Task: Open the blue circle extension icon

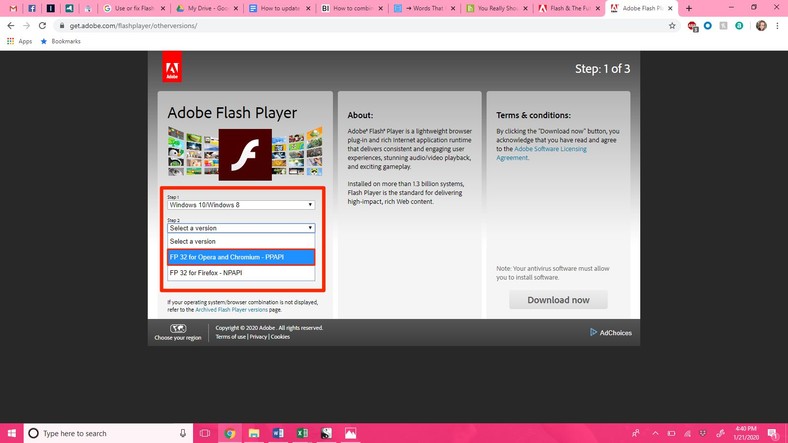Action: [x=708, y=26]
